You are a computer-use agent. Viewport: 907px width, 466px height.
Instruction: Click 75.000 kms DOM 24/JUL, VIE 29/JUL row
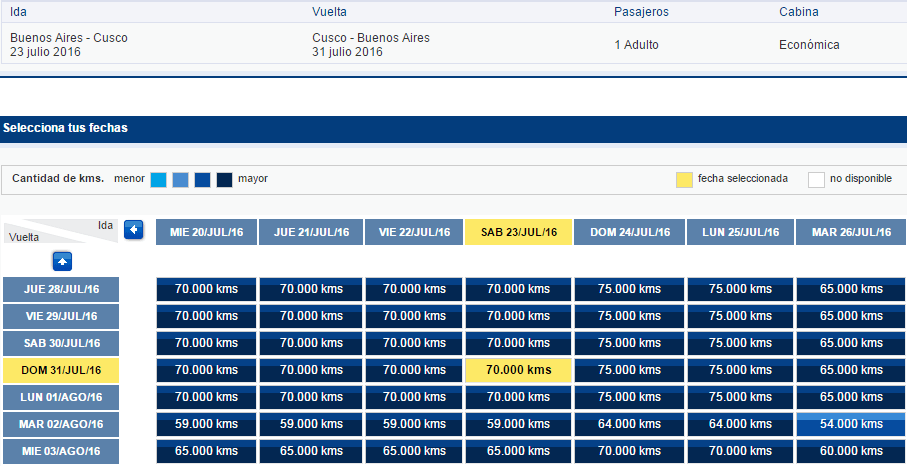click(629, 316)
